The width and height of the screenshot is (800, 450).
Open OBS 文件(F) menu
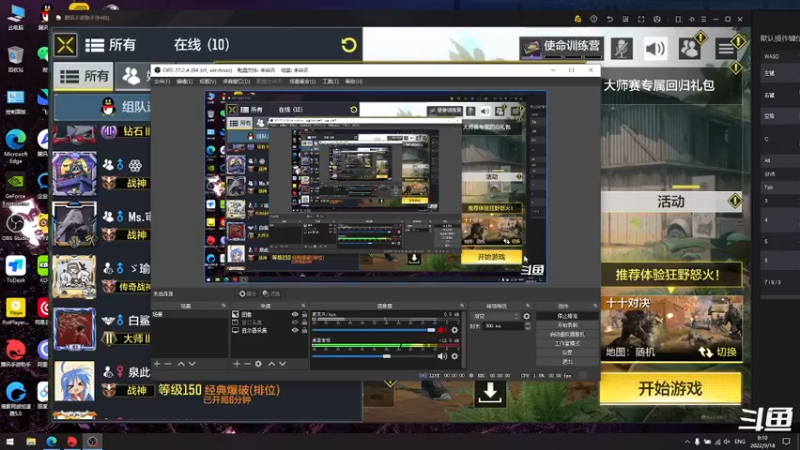click(x=162, y=82)
